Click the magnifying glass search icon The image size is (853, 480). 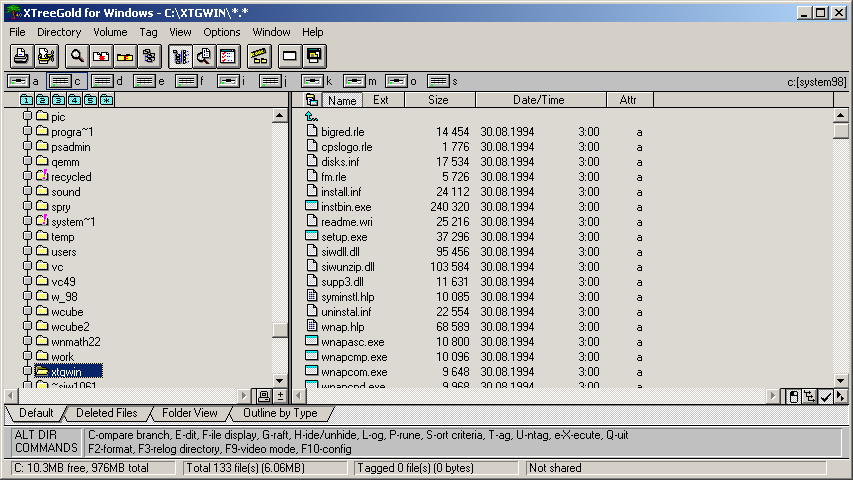[x=77, y=56]
